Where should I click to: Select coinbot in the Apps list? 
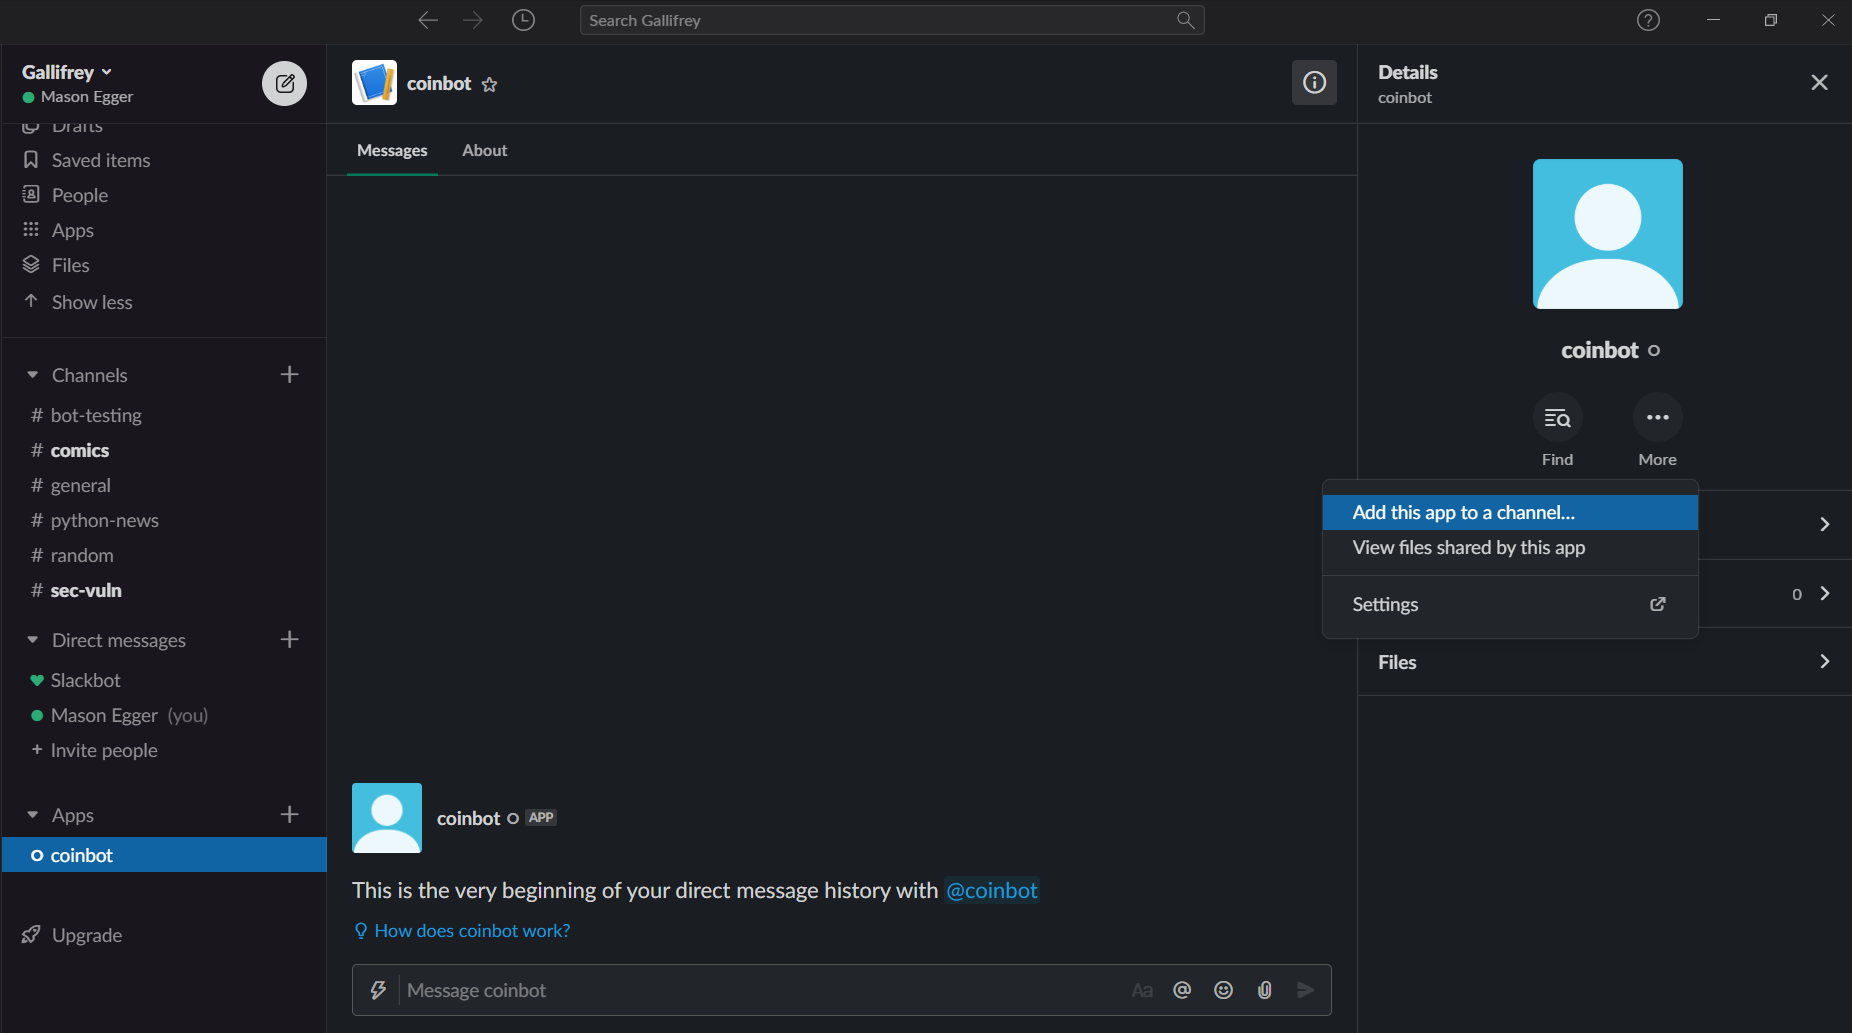pos(164,855)
